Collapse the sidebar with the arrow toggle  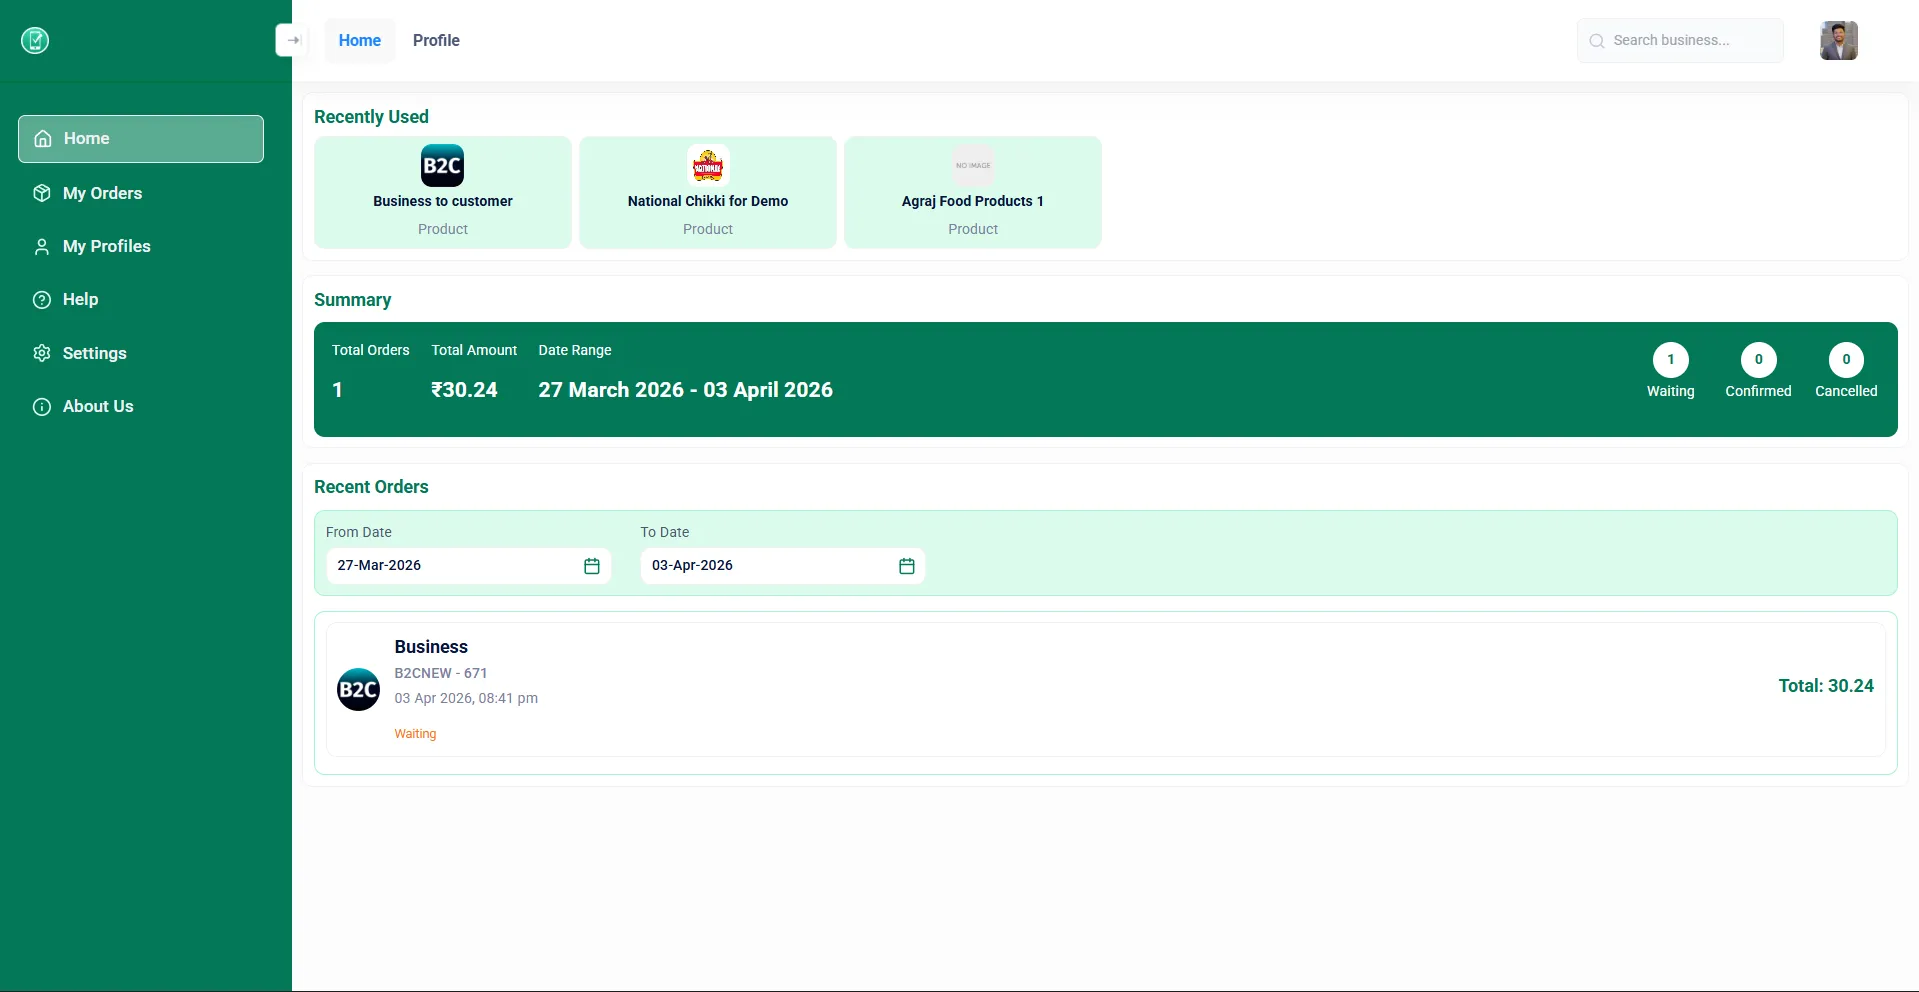[293, 40]
